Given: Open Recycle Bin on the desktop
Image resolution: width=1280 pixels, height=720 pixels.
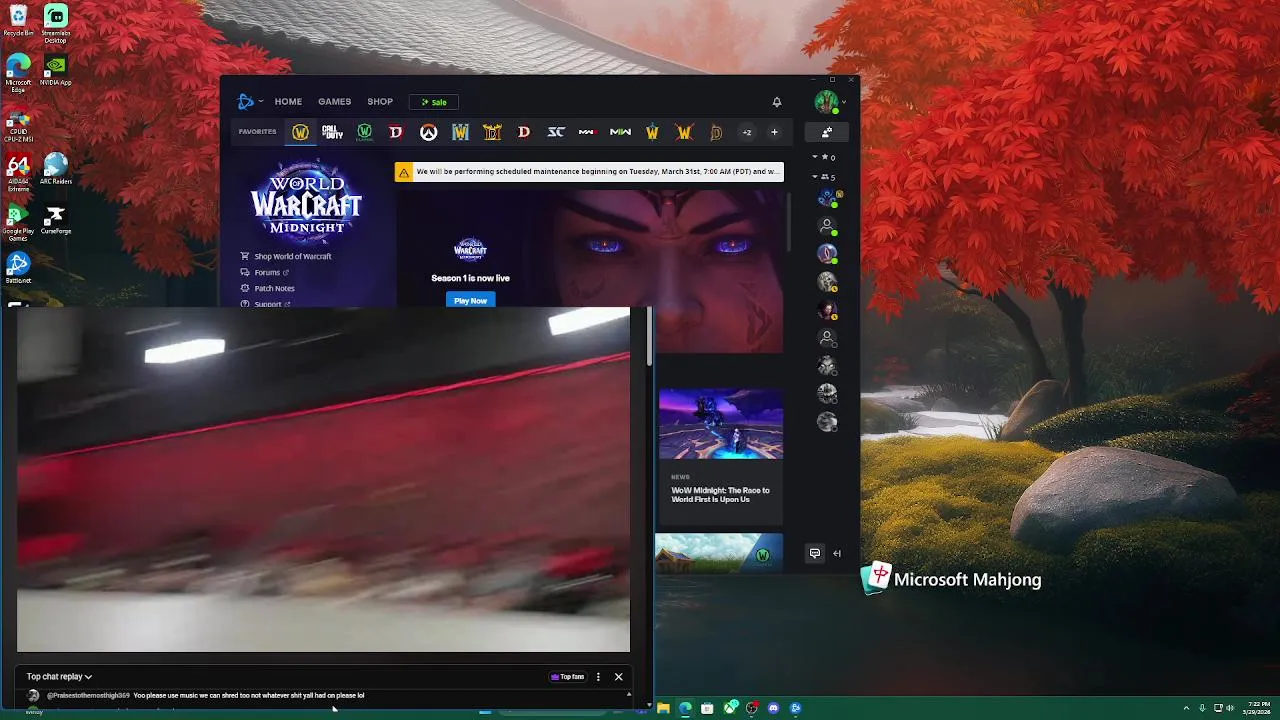Looking at the screenshot, I should tap(18, 20).
